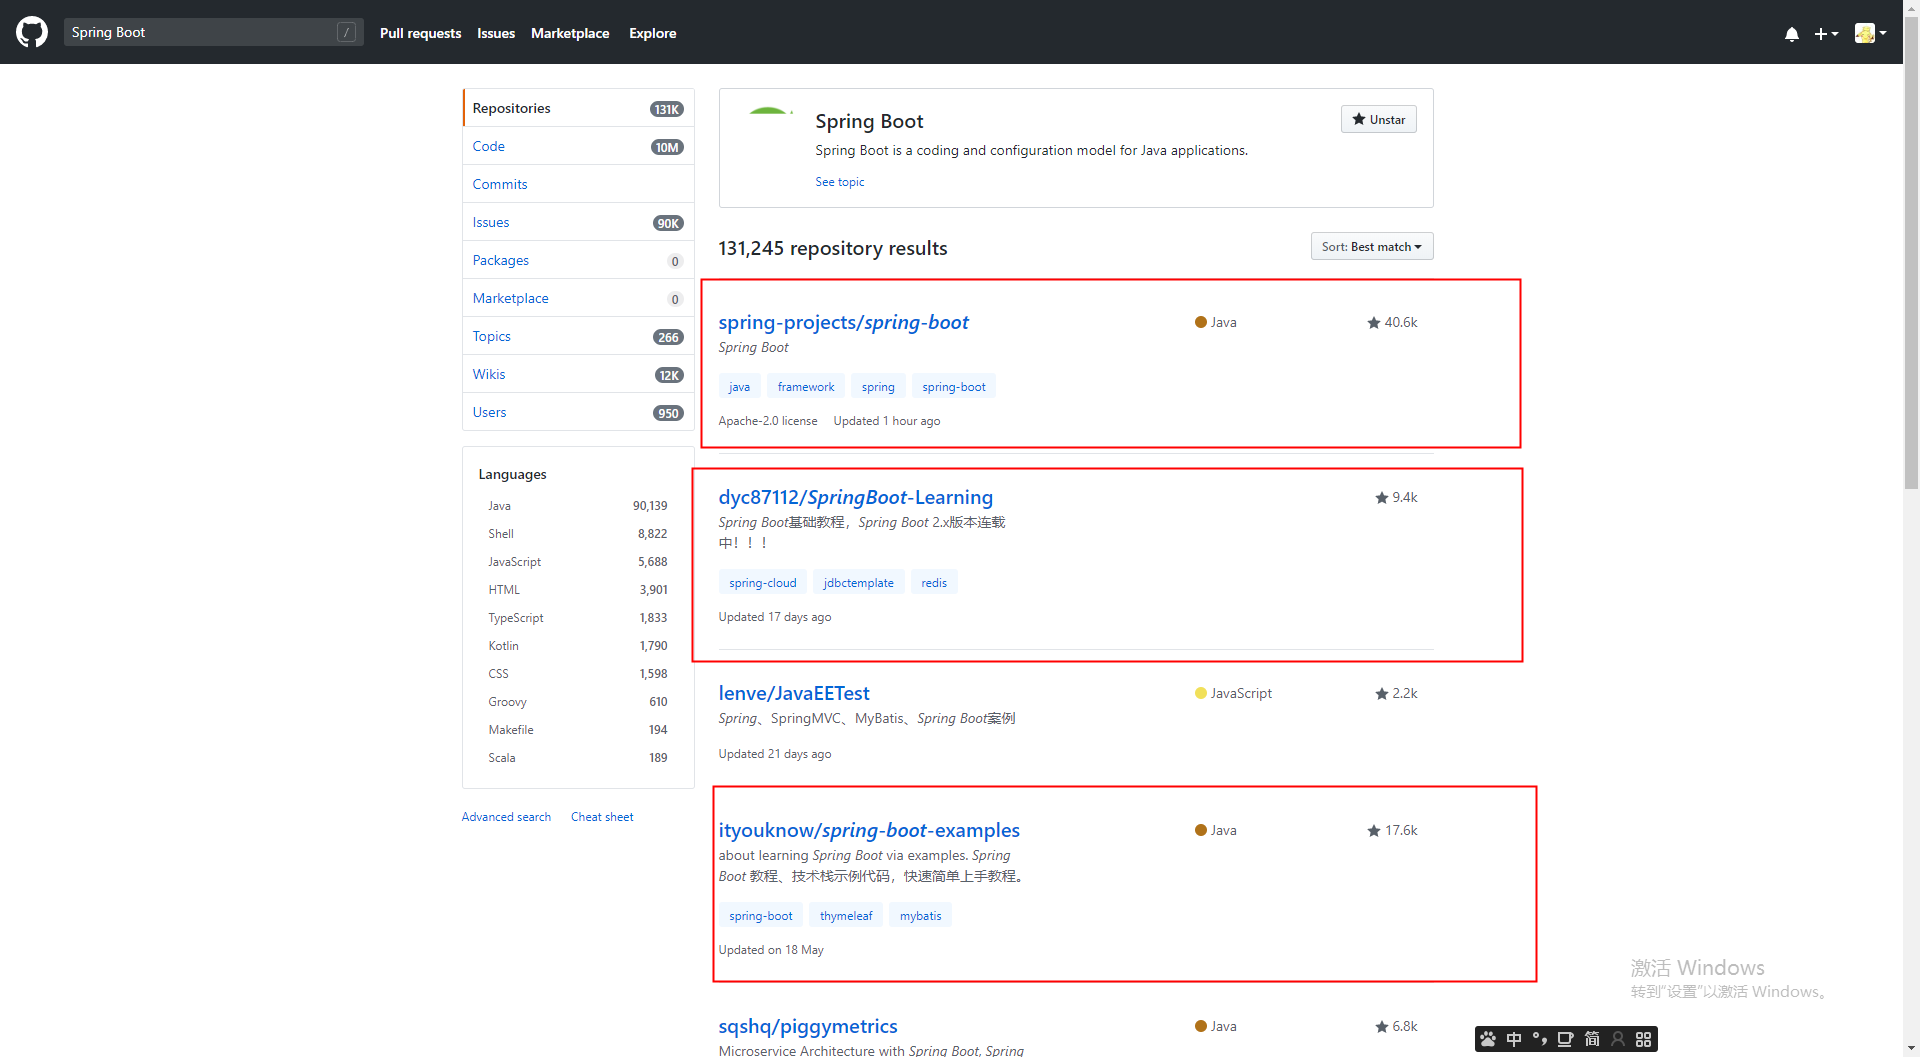Select the Code results tab
This screenshot has width=1920, height=1057.
(489, 146)
